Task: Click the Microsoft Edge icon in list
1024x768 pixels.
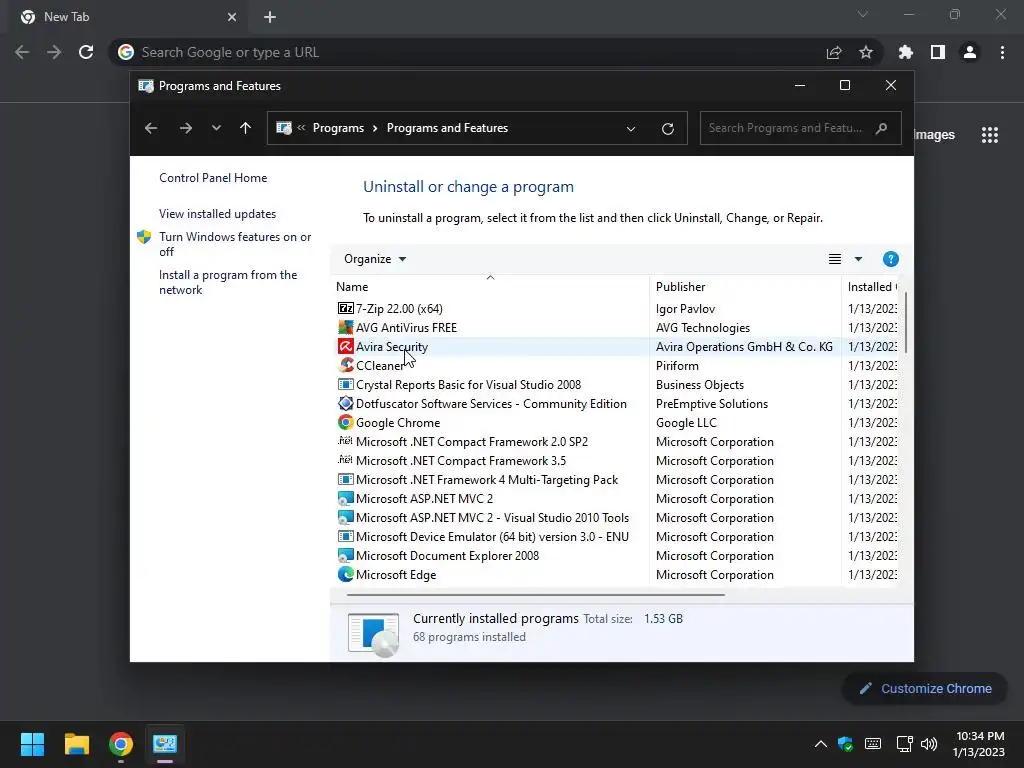Action: (345, 574)
